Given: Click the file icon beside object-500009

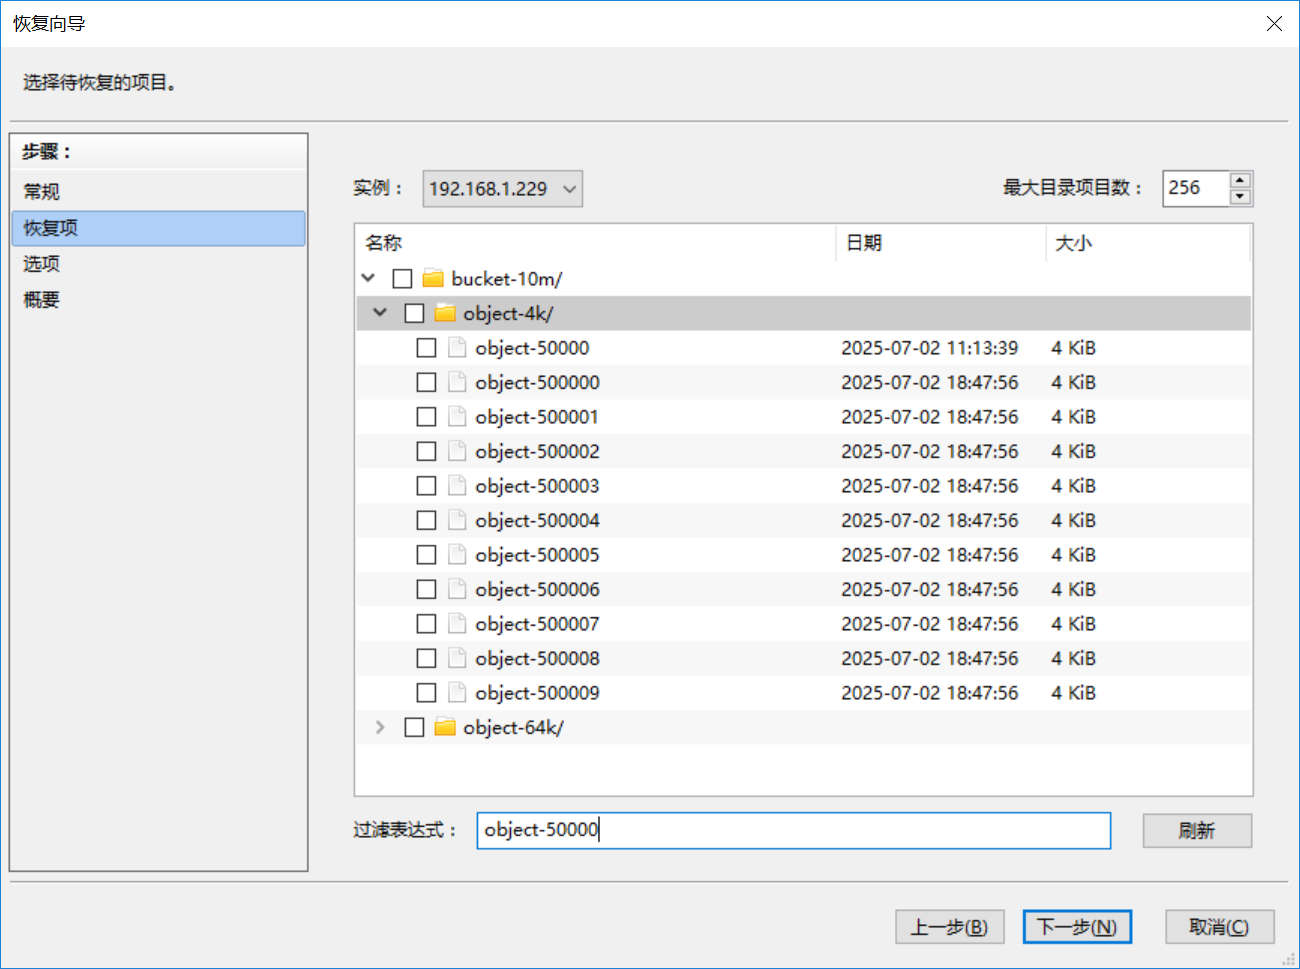Looking at the screenshot, I should pyautogui.click(x=457, y=693).
